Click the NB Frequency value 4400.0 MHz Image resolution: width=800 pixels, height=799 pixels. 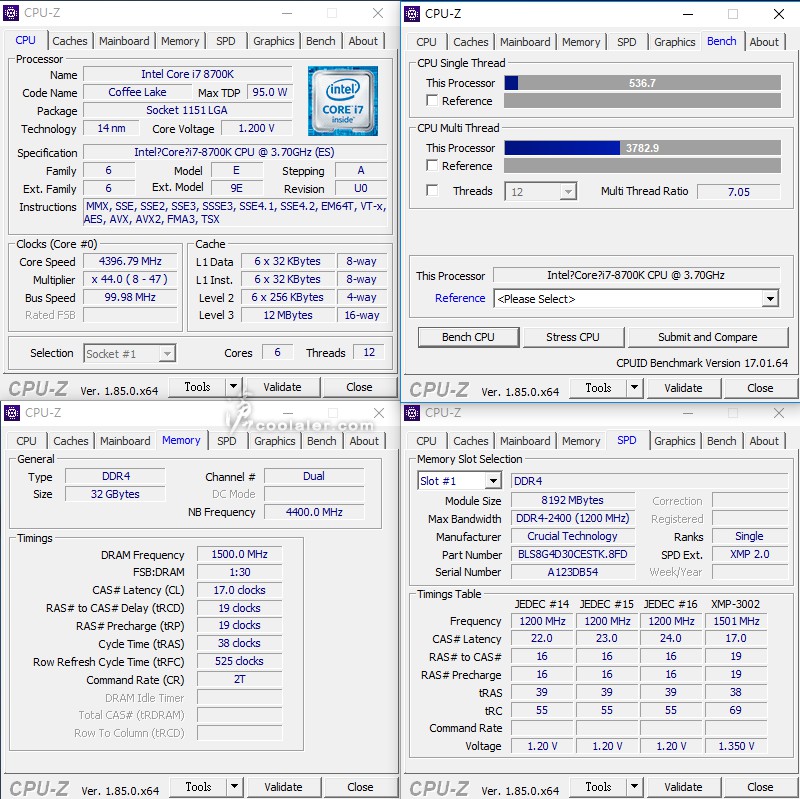click(314, 512)
